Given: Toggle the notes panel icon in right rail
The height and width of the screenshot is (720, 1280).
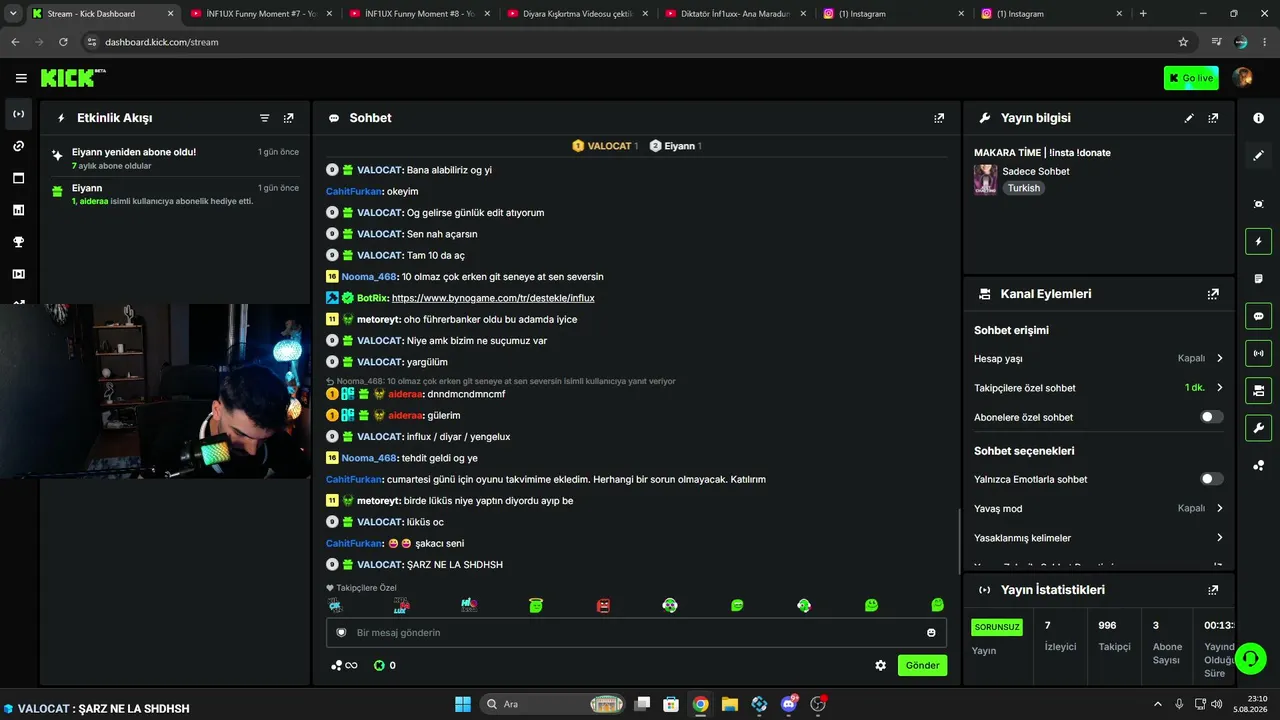Looking at the screenshot, I should click(x=1258, y=278).
